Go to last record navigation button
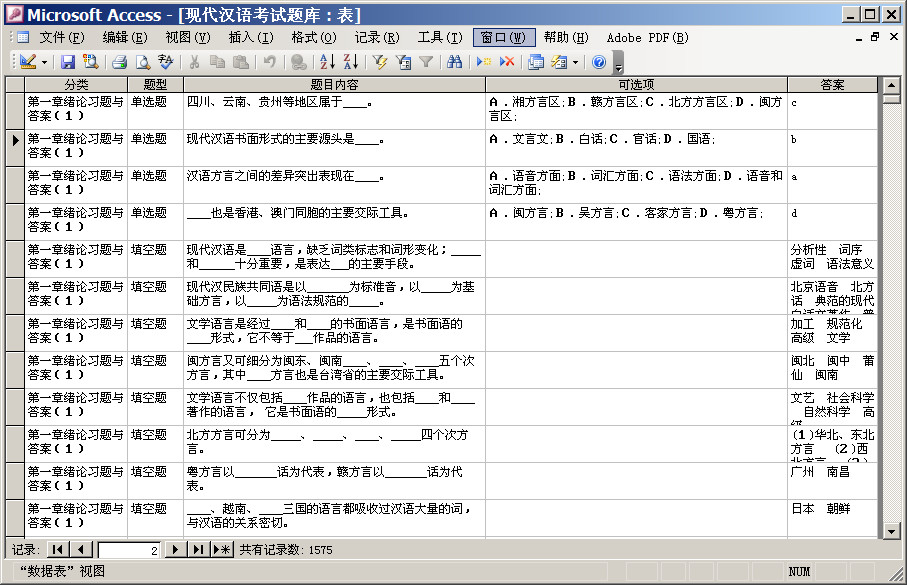 pos(198,549)
